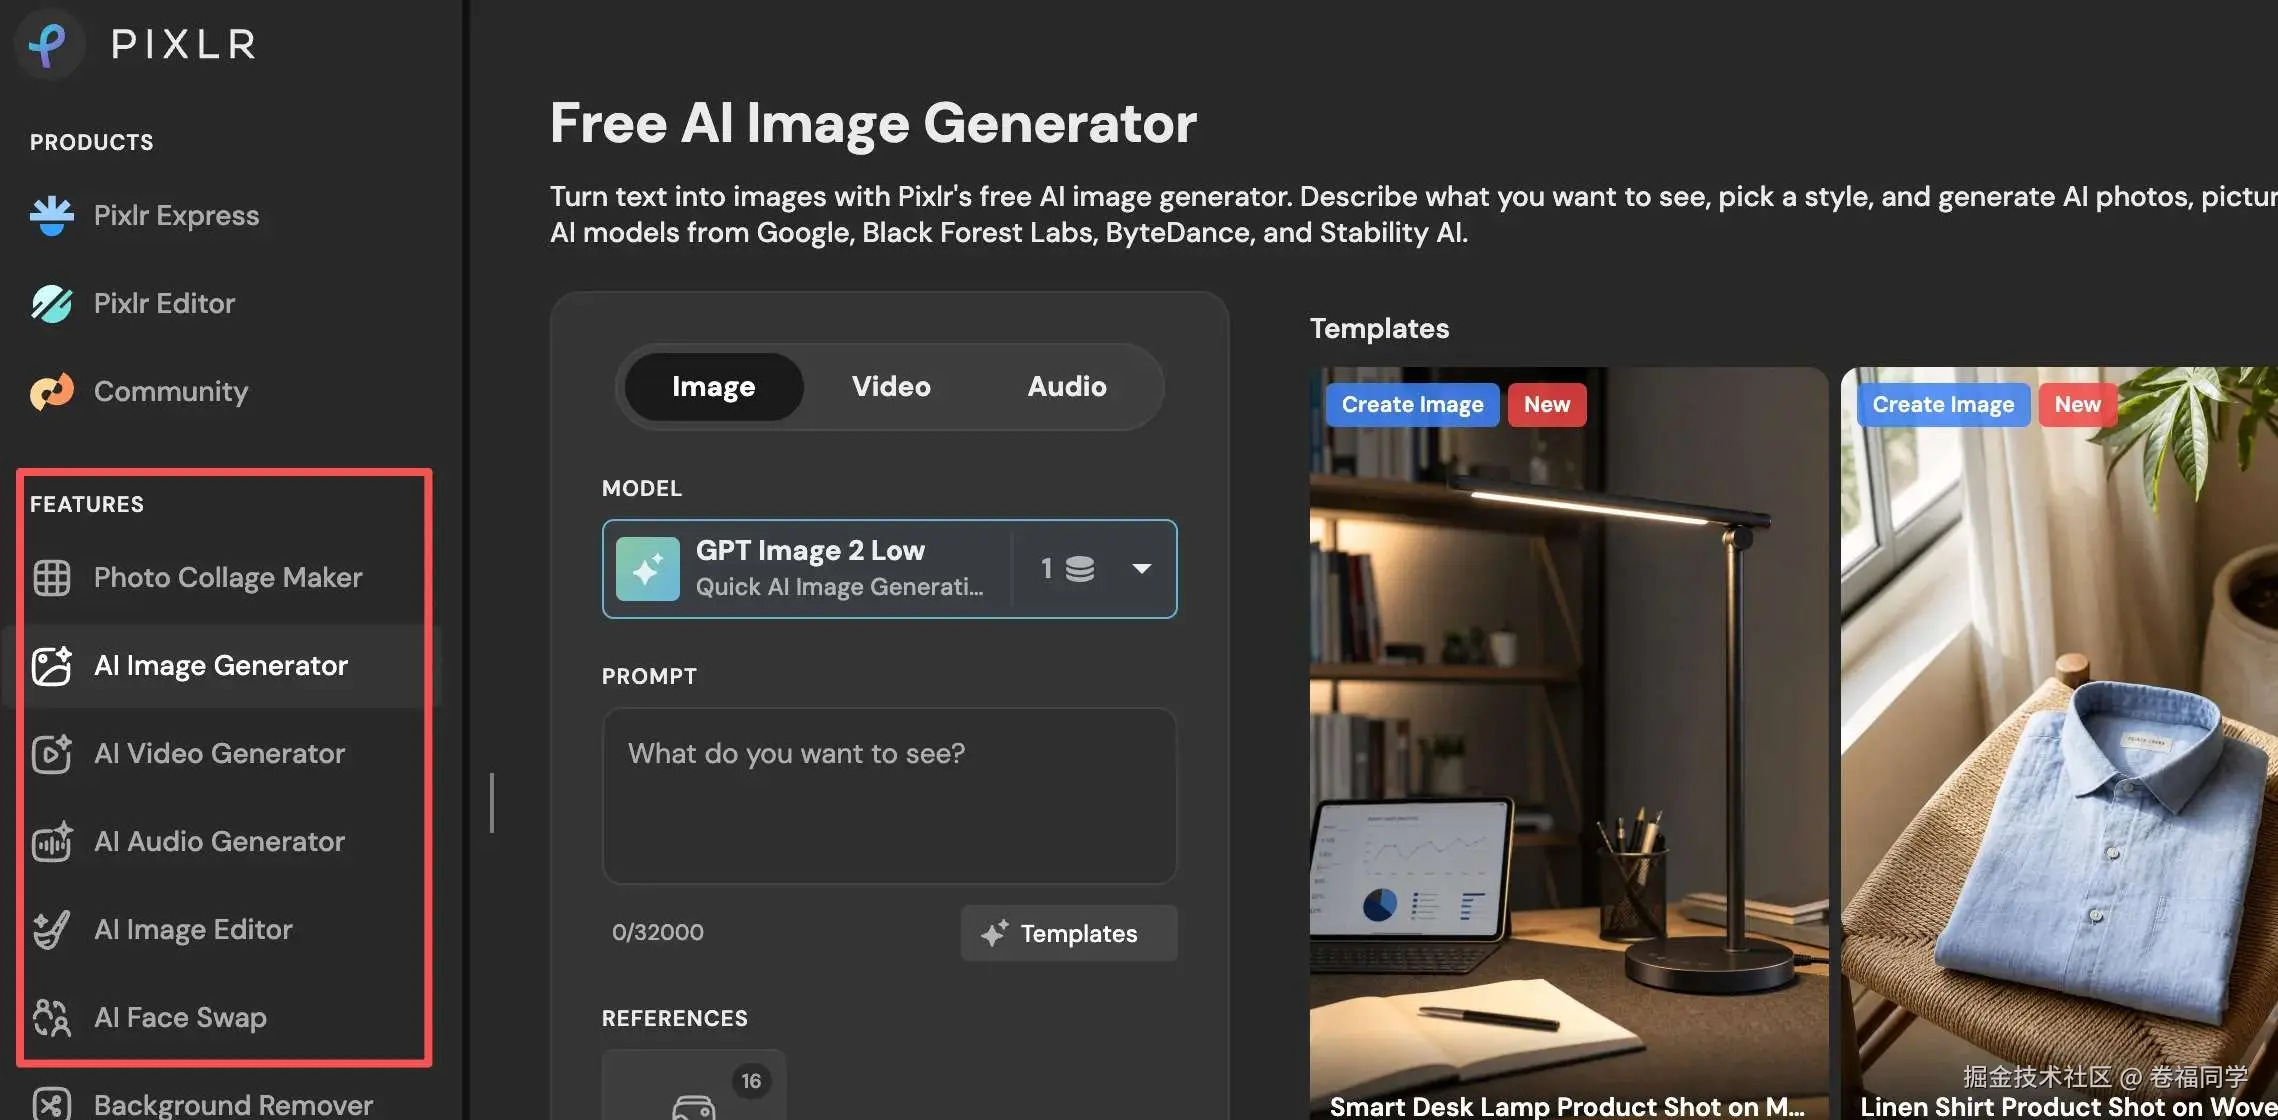The height and width of the screenshot is (1120, 2278).
Task: Focus the prompt text box
Action: 890,796
